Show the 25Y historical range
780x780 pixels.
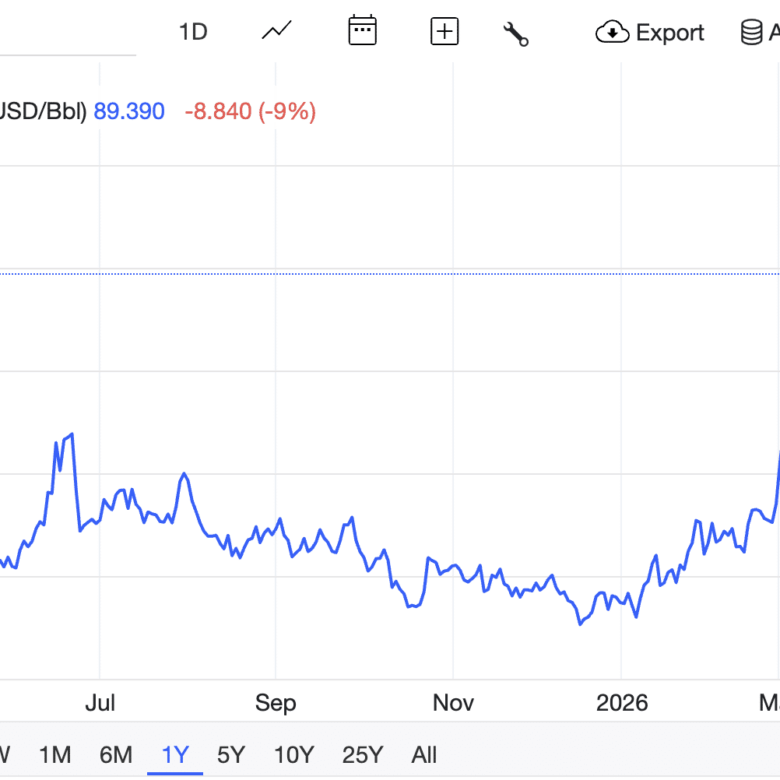point(362,754)
